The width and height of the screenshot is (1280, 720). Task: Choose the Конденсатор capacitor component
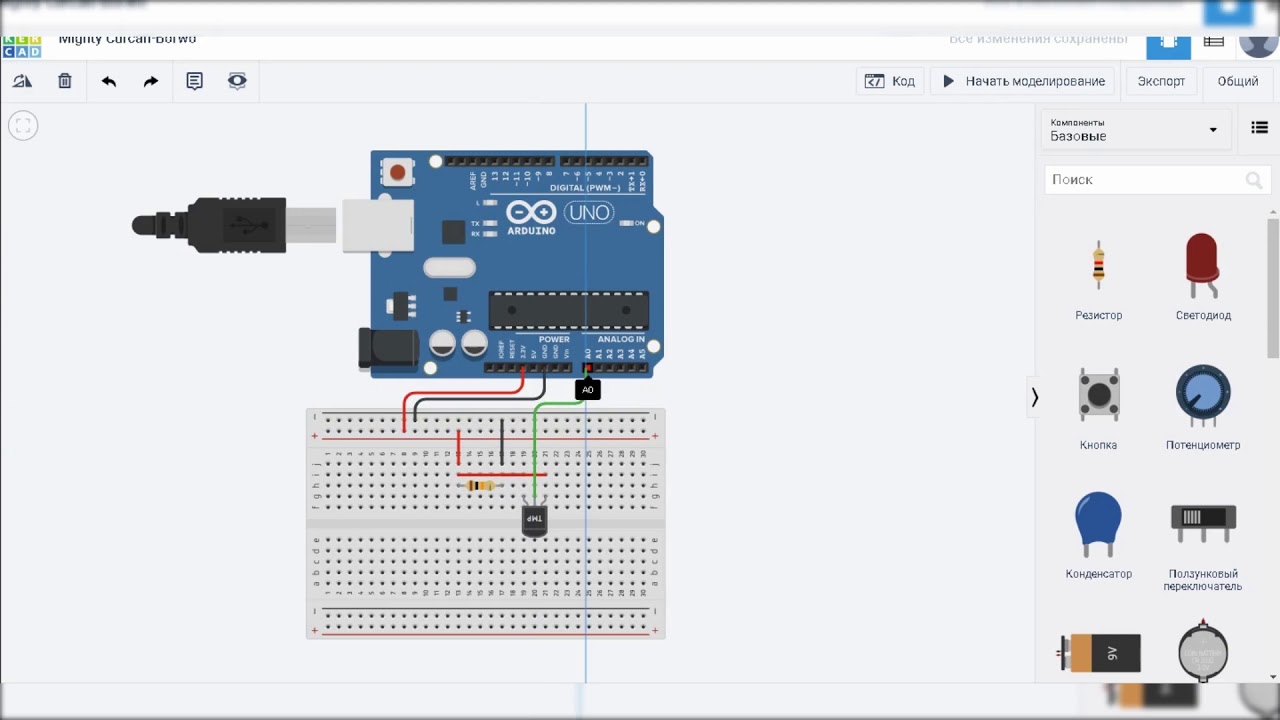pos(1099,537)
